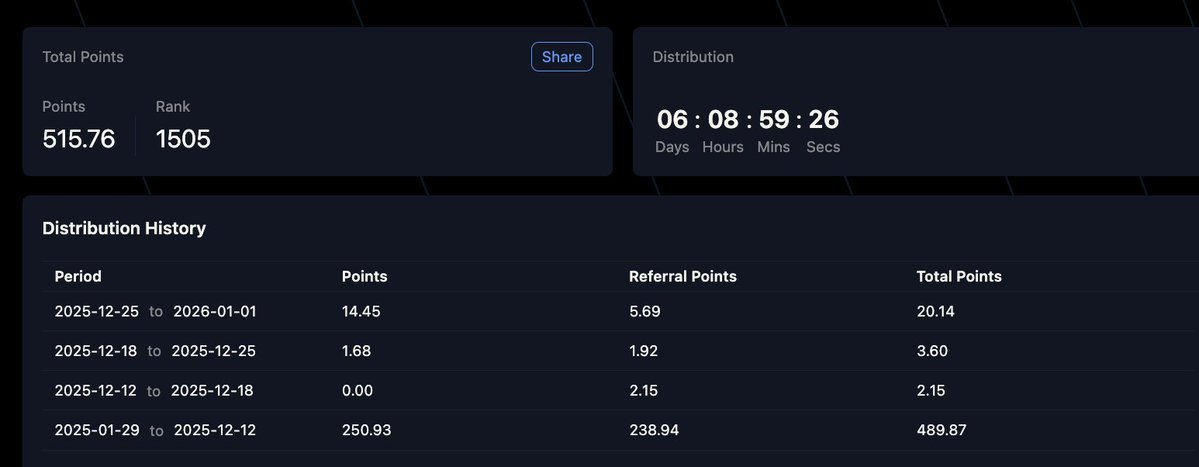Click the Points column header in the table
This screenshot has width=1199, height=467.
[x=364, y=276]
